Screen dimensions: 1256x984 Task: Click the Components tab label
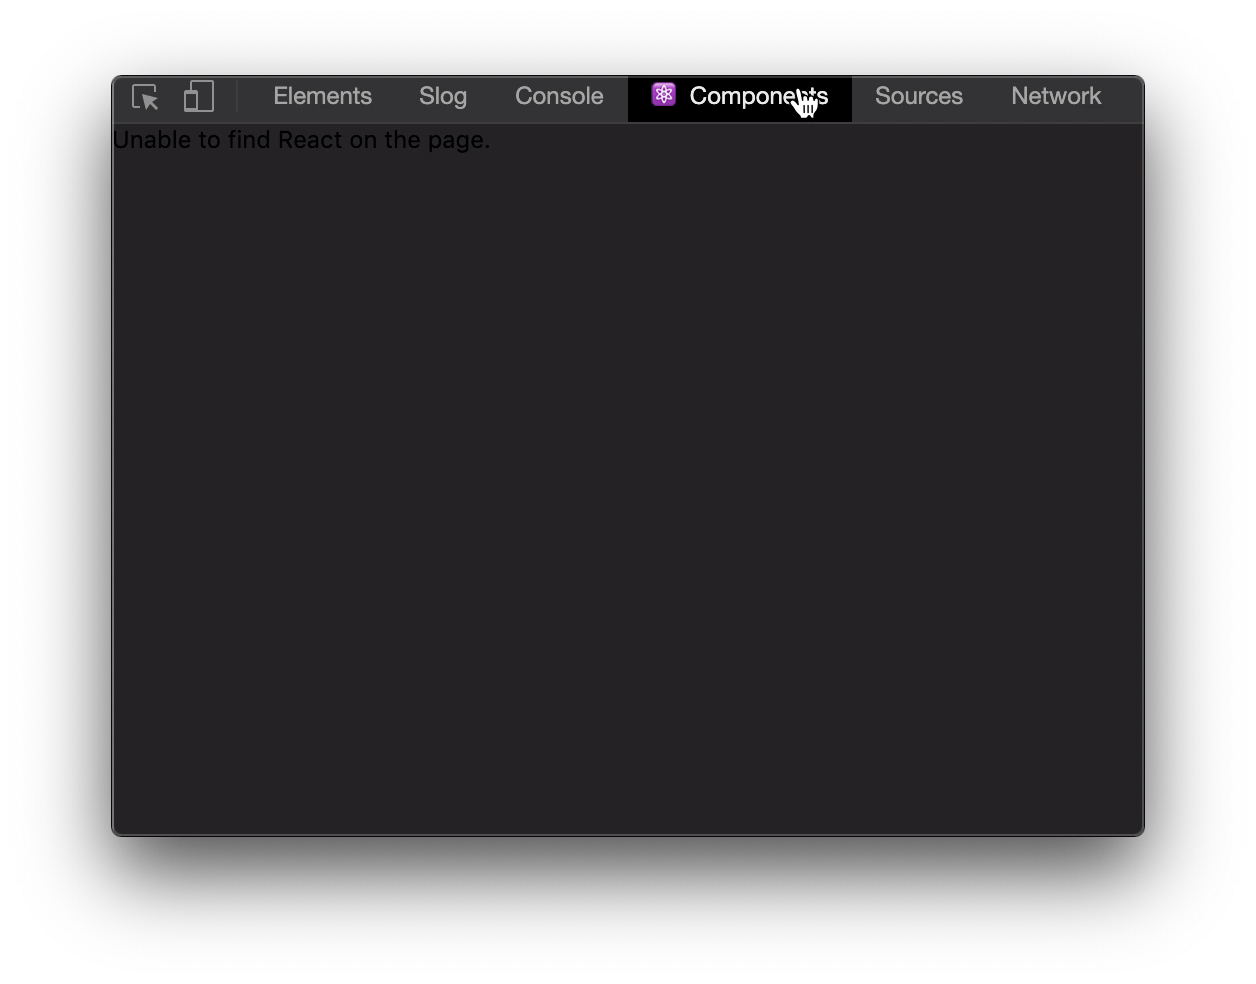[757, 96]
